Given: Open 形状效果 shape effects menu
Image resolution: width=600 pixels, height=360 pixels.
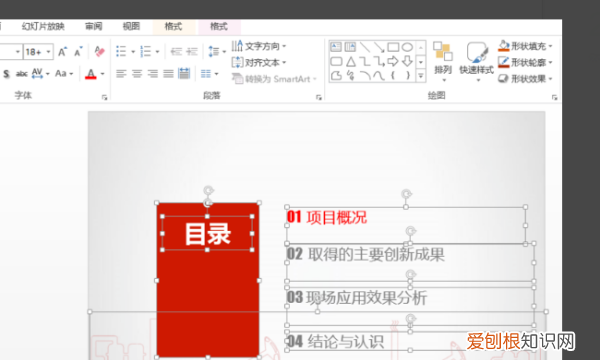Looking at the screenshot, I should point(525,79).
